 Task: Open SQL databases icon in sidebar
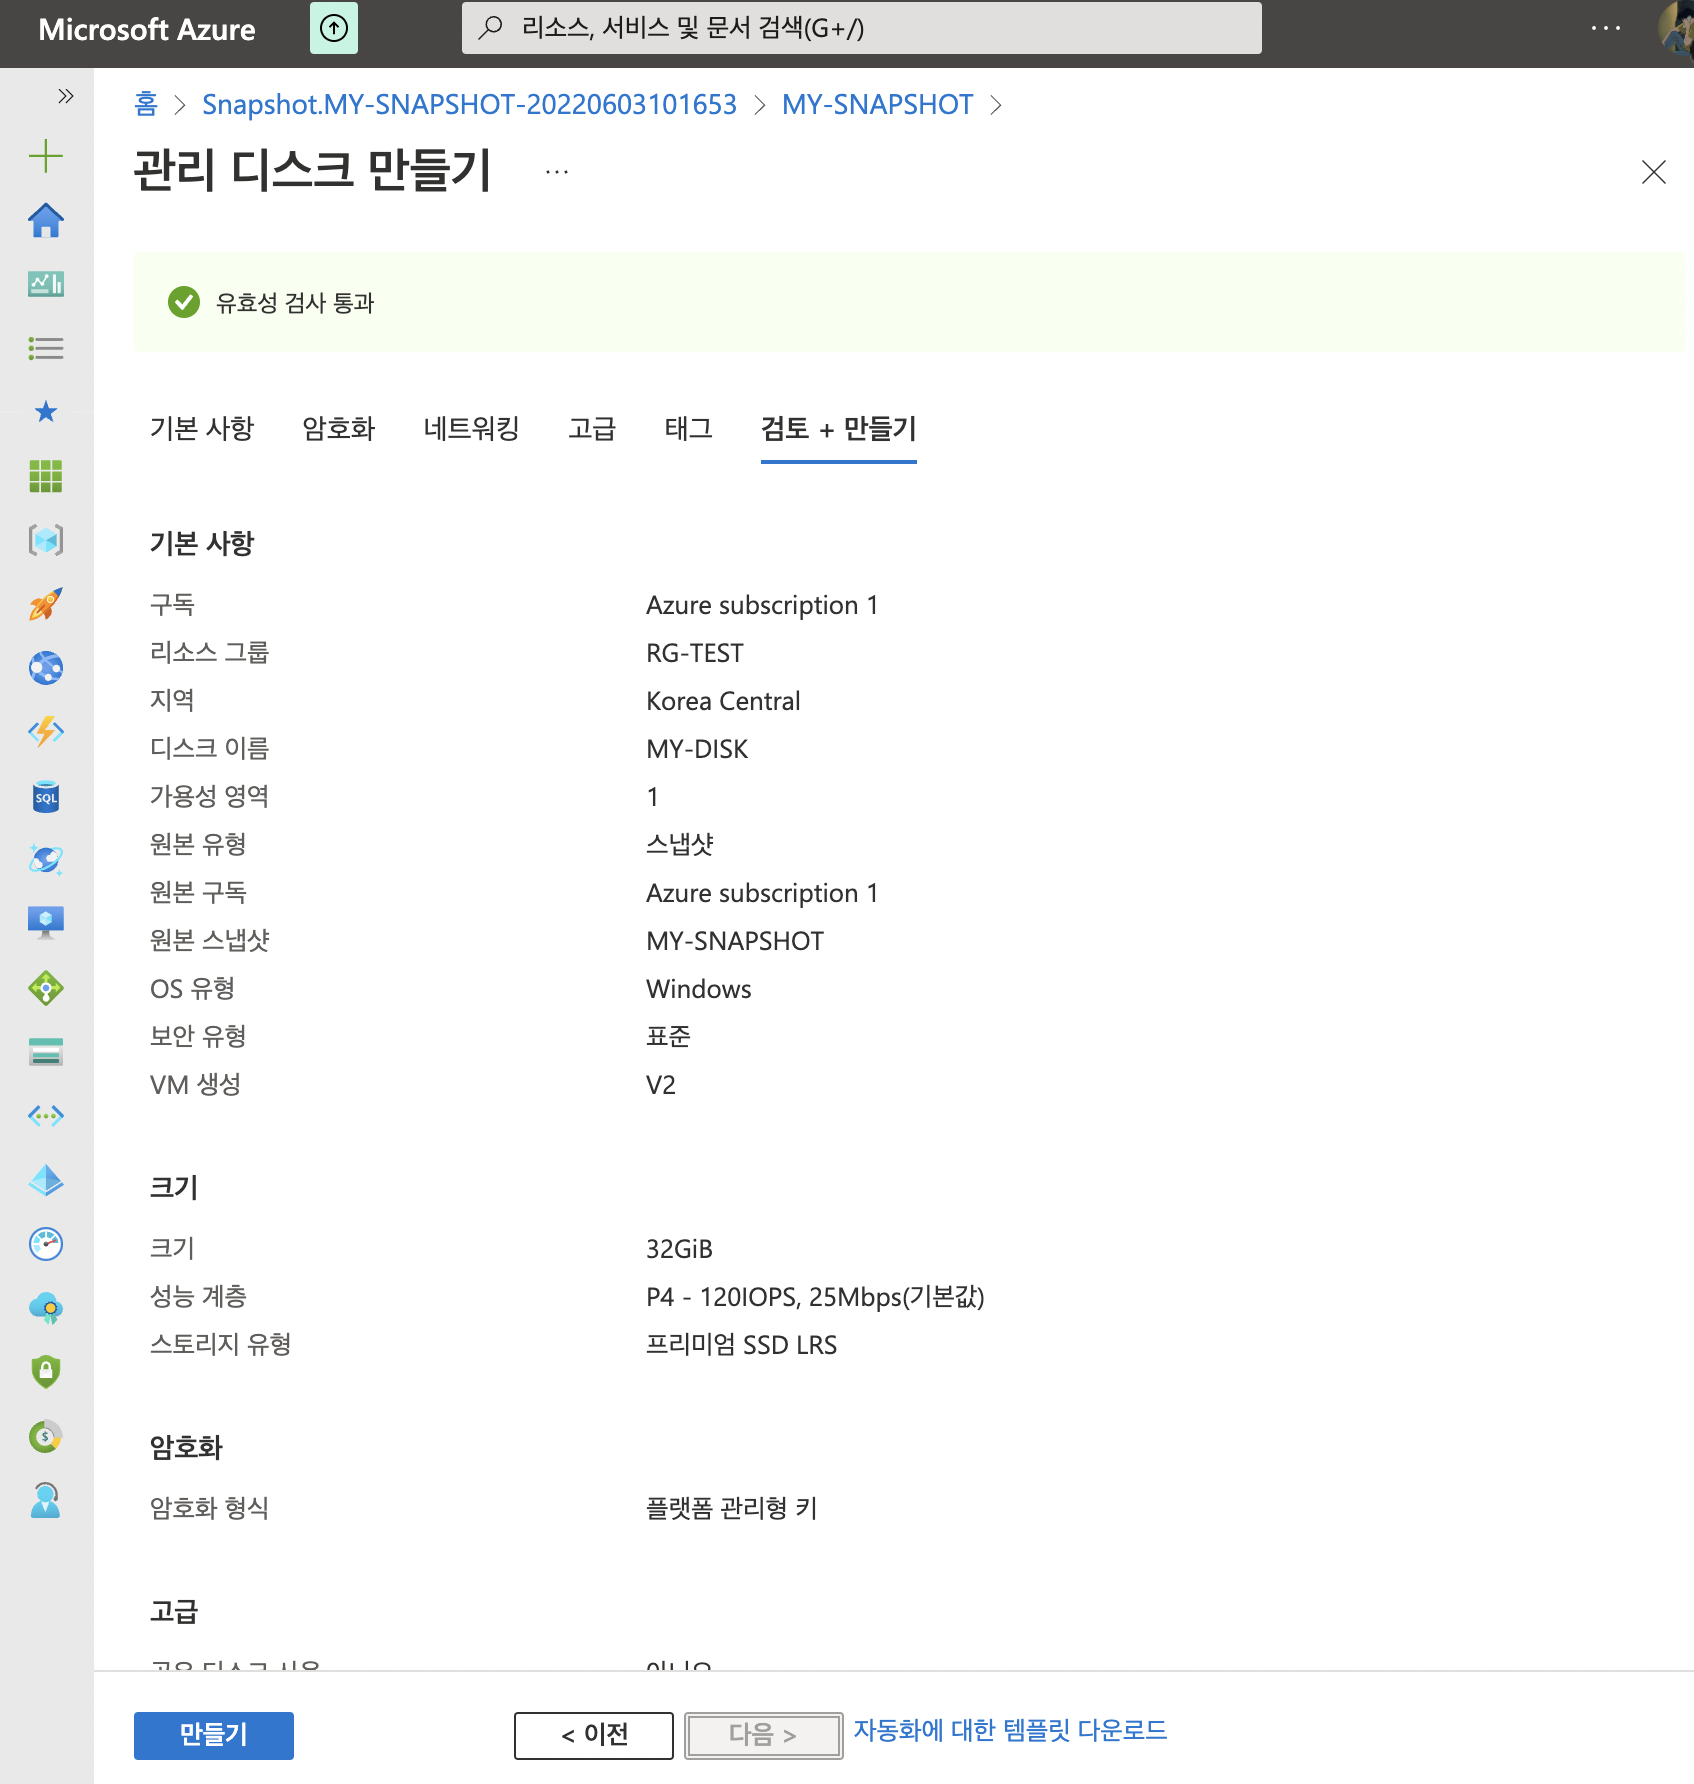coord(46,796)
